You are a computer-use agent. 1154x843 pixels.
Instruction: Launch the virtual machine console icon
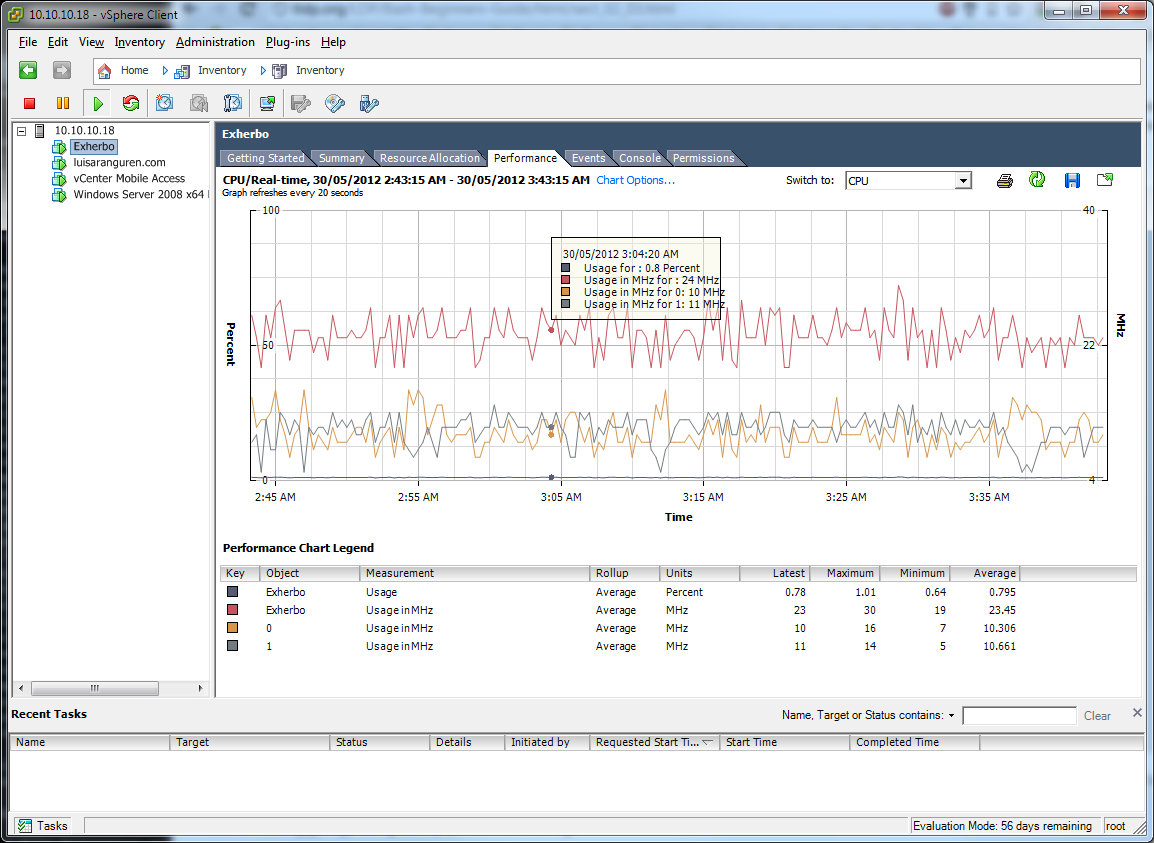click(x=267, y=103)
